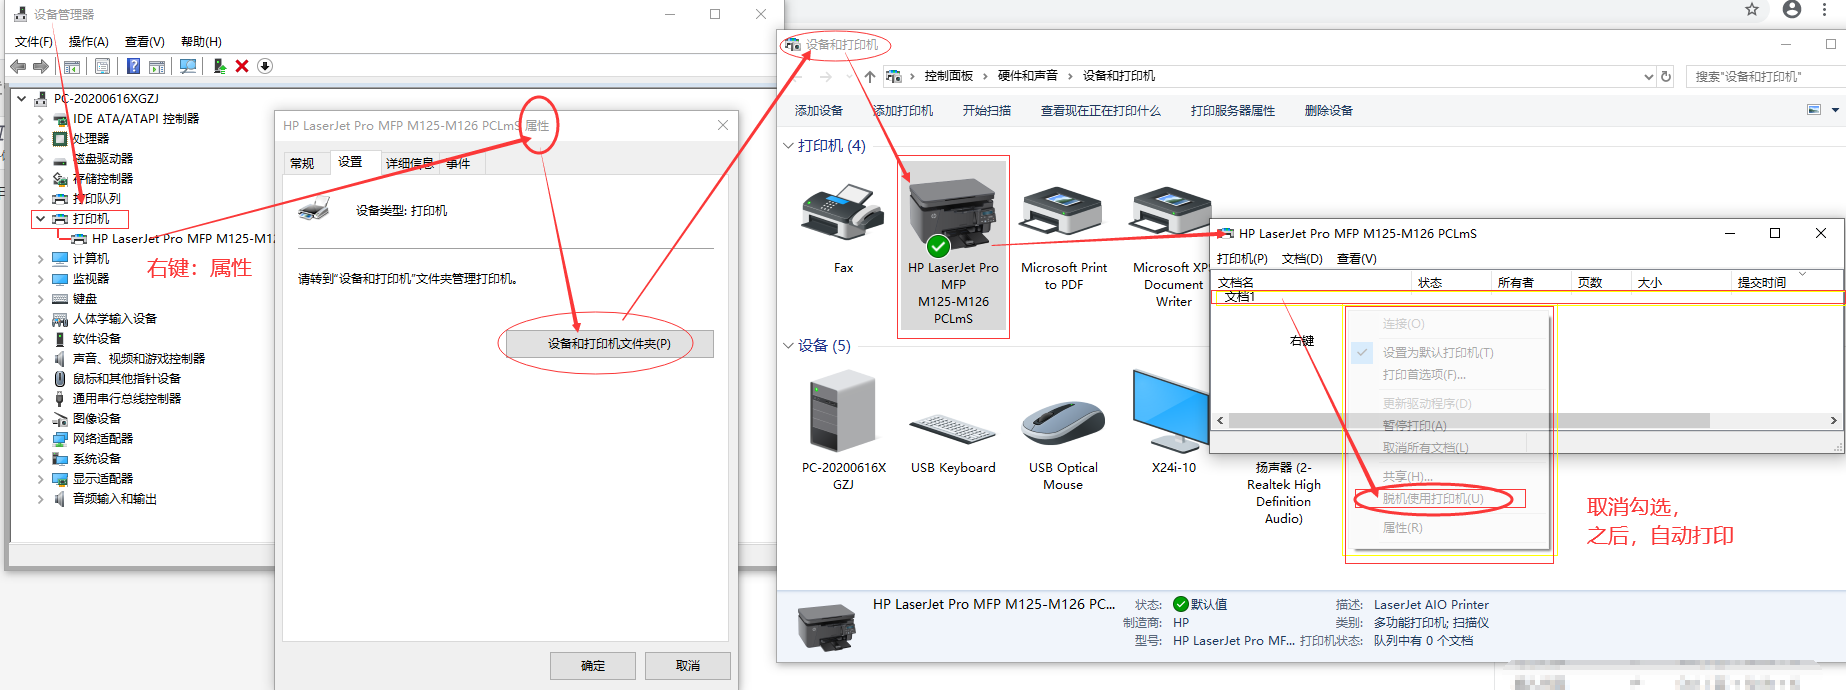This screenshot has width=1846, height=690.
Task: Click browser profile avatar icon
Action: pos(1792,10)
